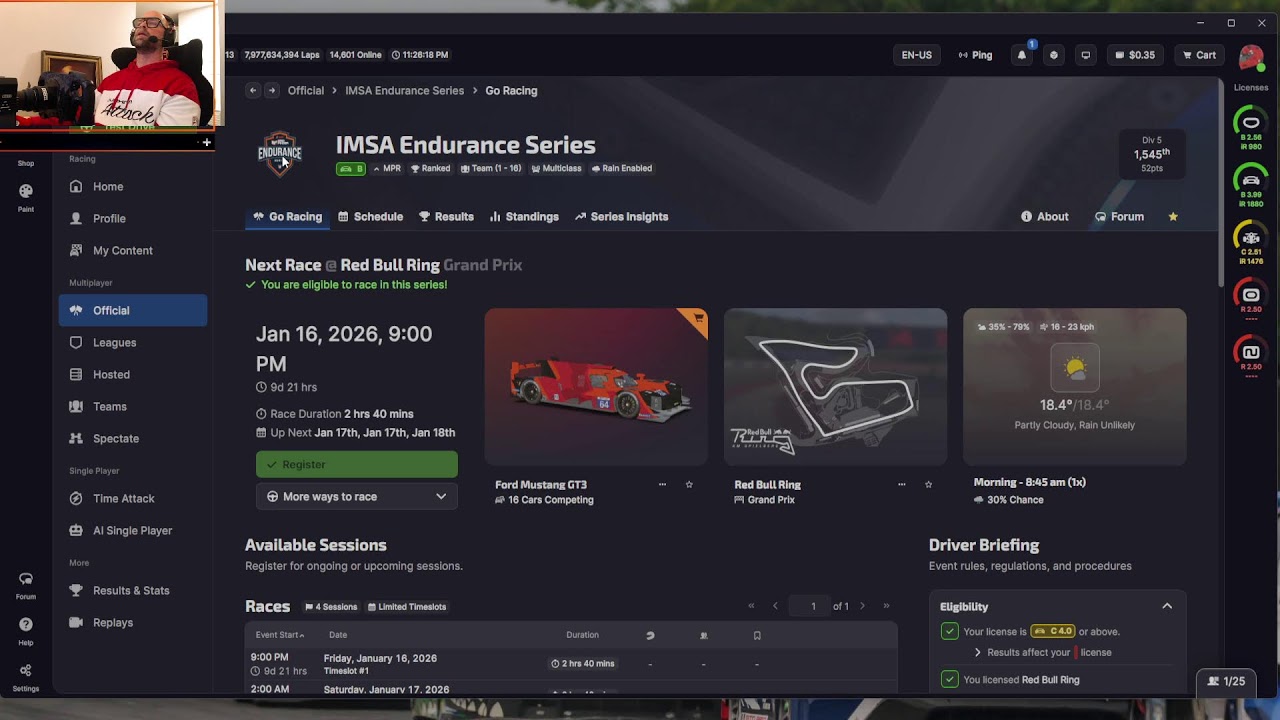Open the About link
Screen dimensions: 1280x720
click(x=1045, y=216)
